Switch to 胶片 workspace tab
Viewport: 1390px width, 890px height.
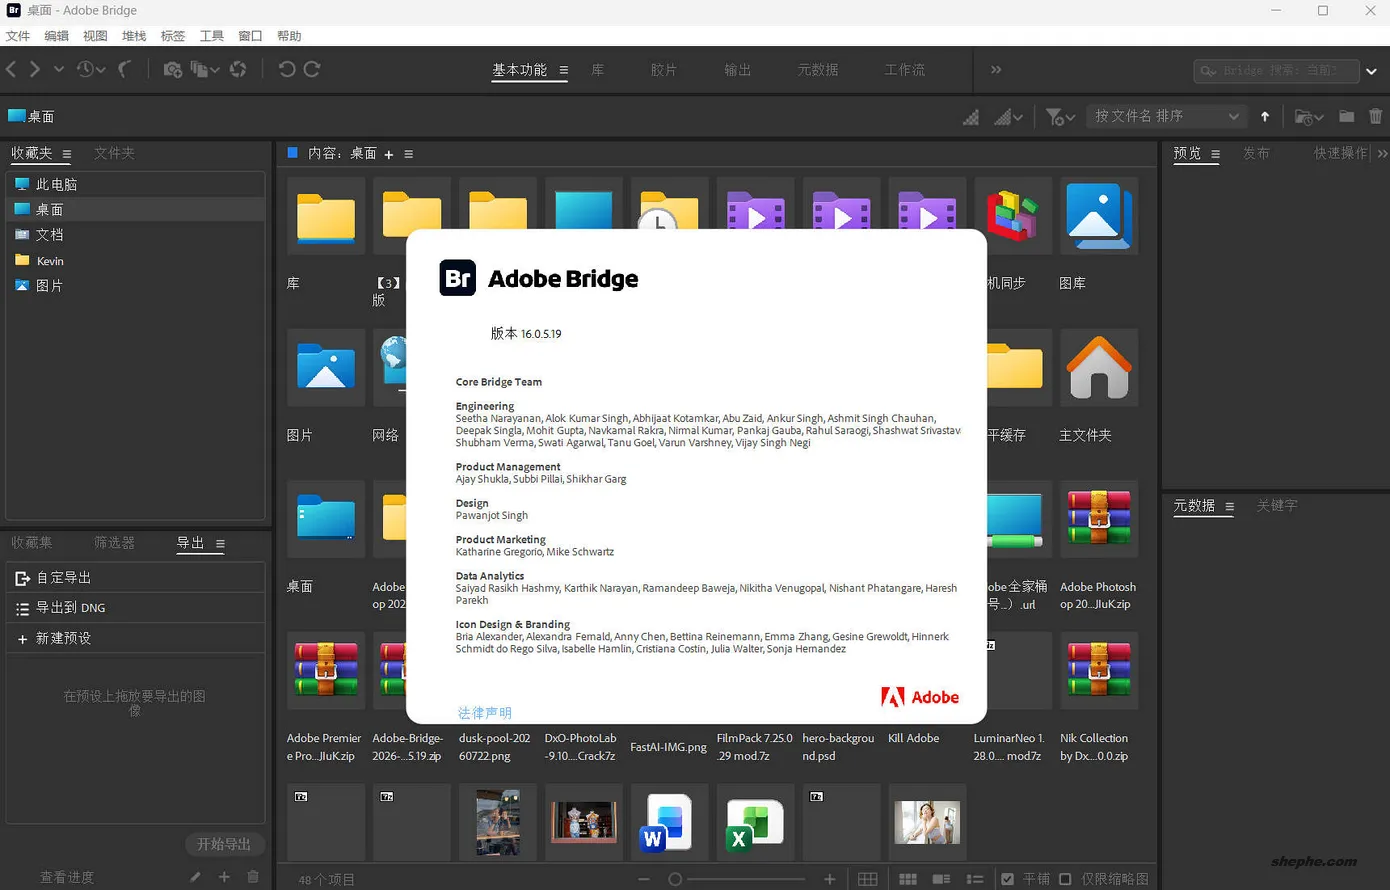(x=663, y=70)
